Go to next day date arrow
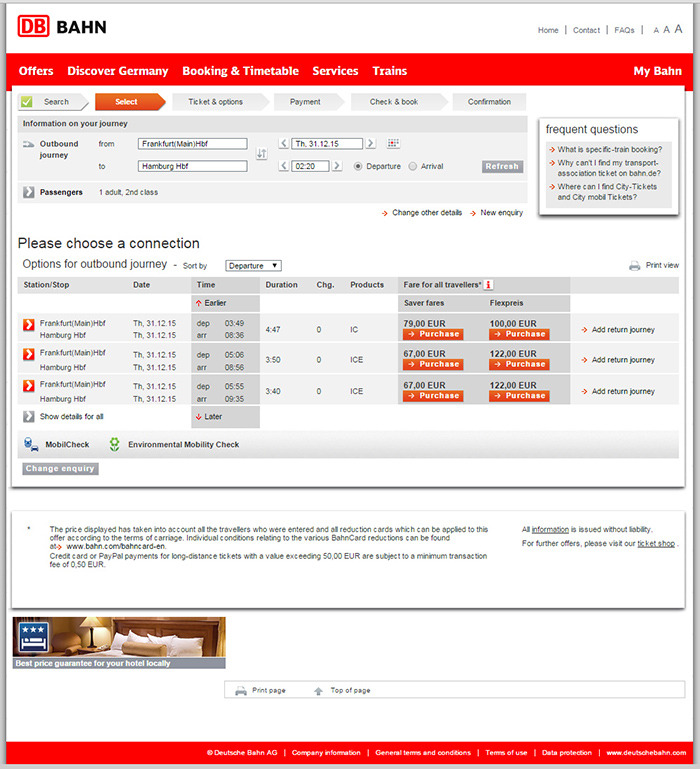Screen dimensions: 700x769 point(371,143)
